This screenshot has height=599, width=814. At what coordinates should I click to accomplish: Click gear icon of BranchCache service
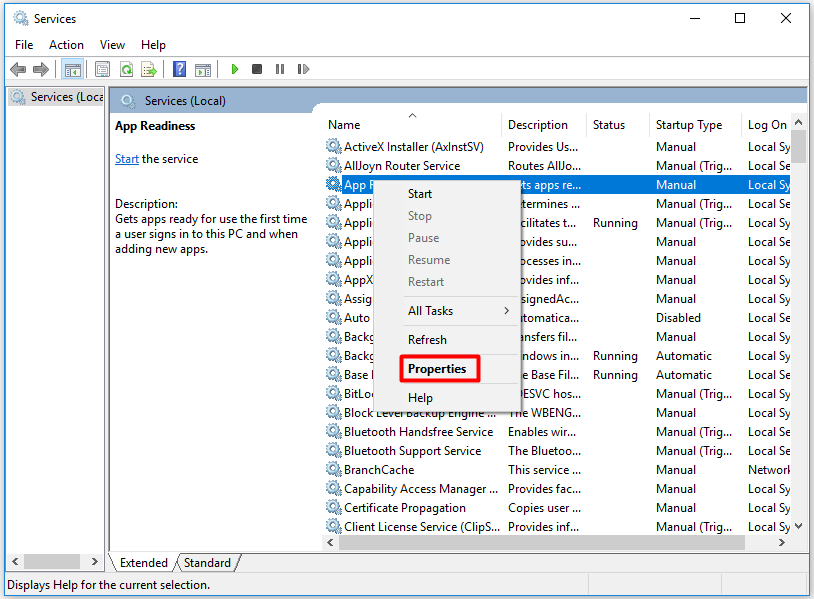click(x=333, y=469)
